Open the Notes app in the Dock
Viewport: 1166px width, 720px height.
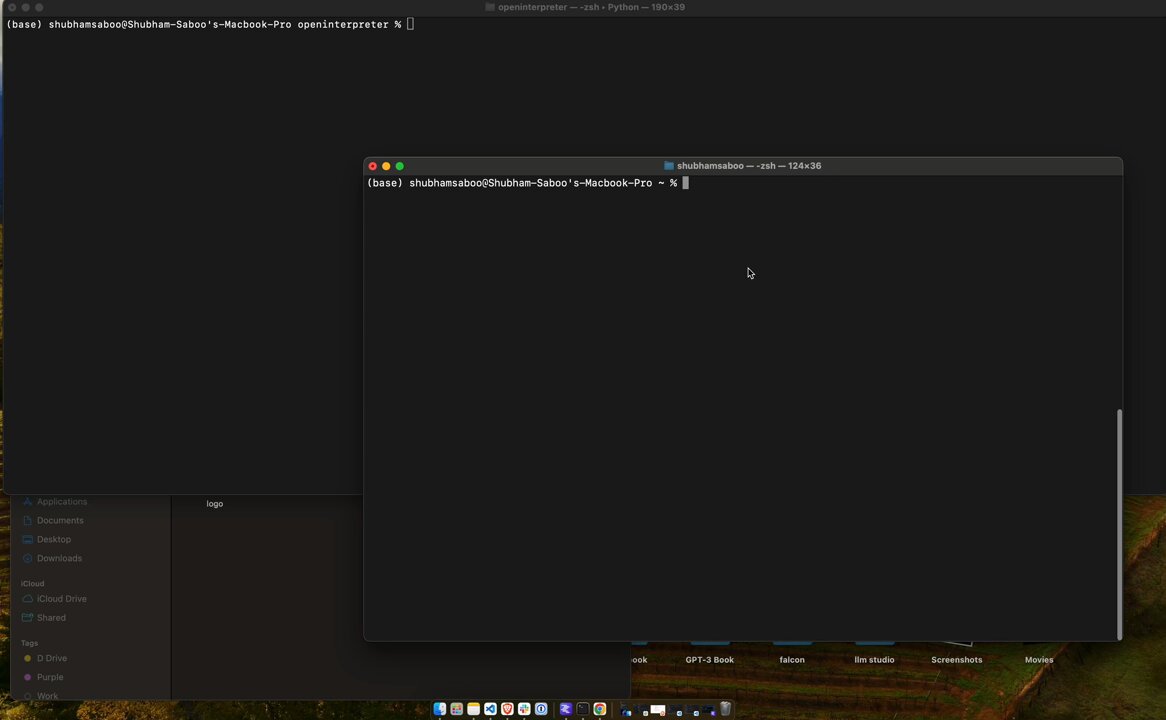click(x=474, y=709)
